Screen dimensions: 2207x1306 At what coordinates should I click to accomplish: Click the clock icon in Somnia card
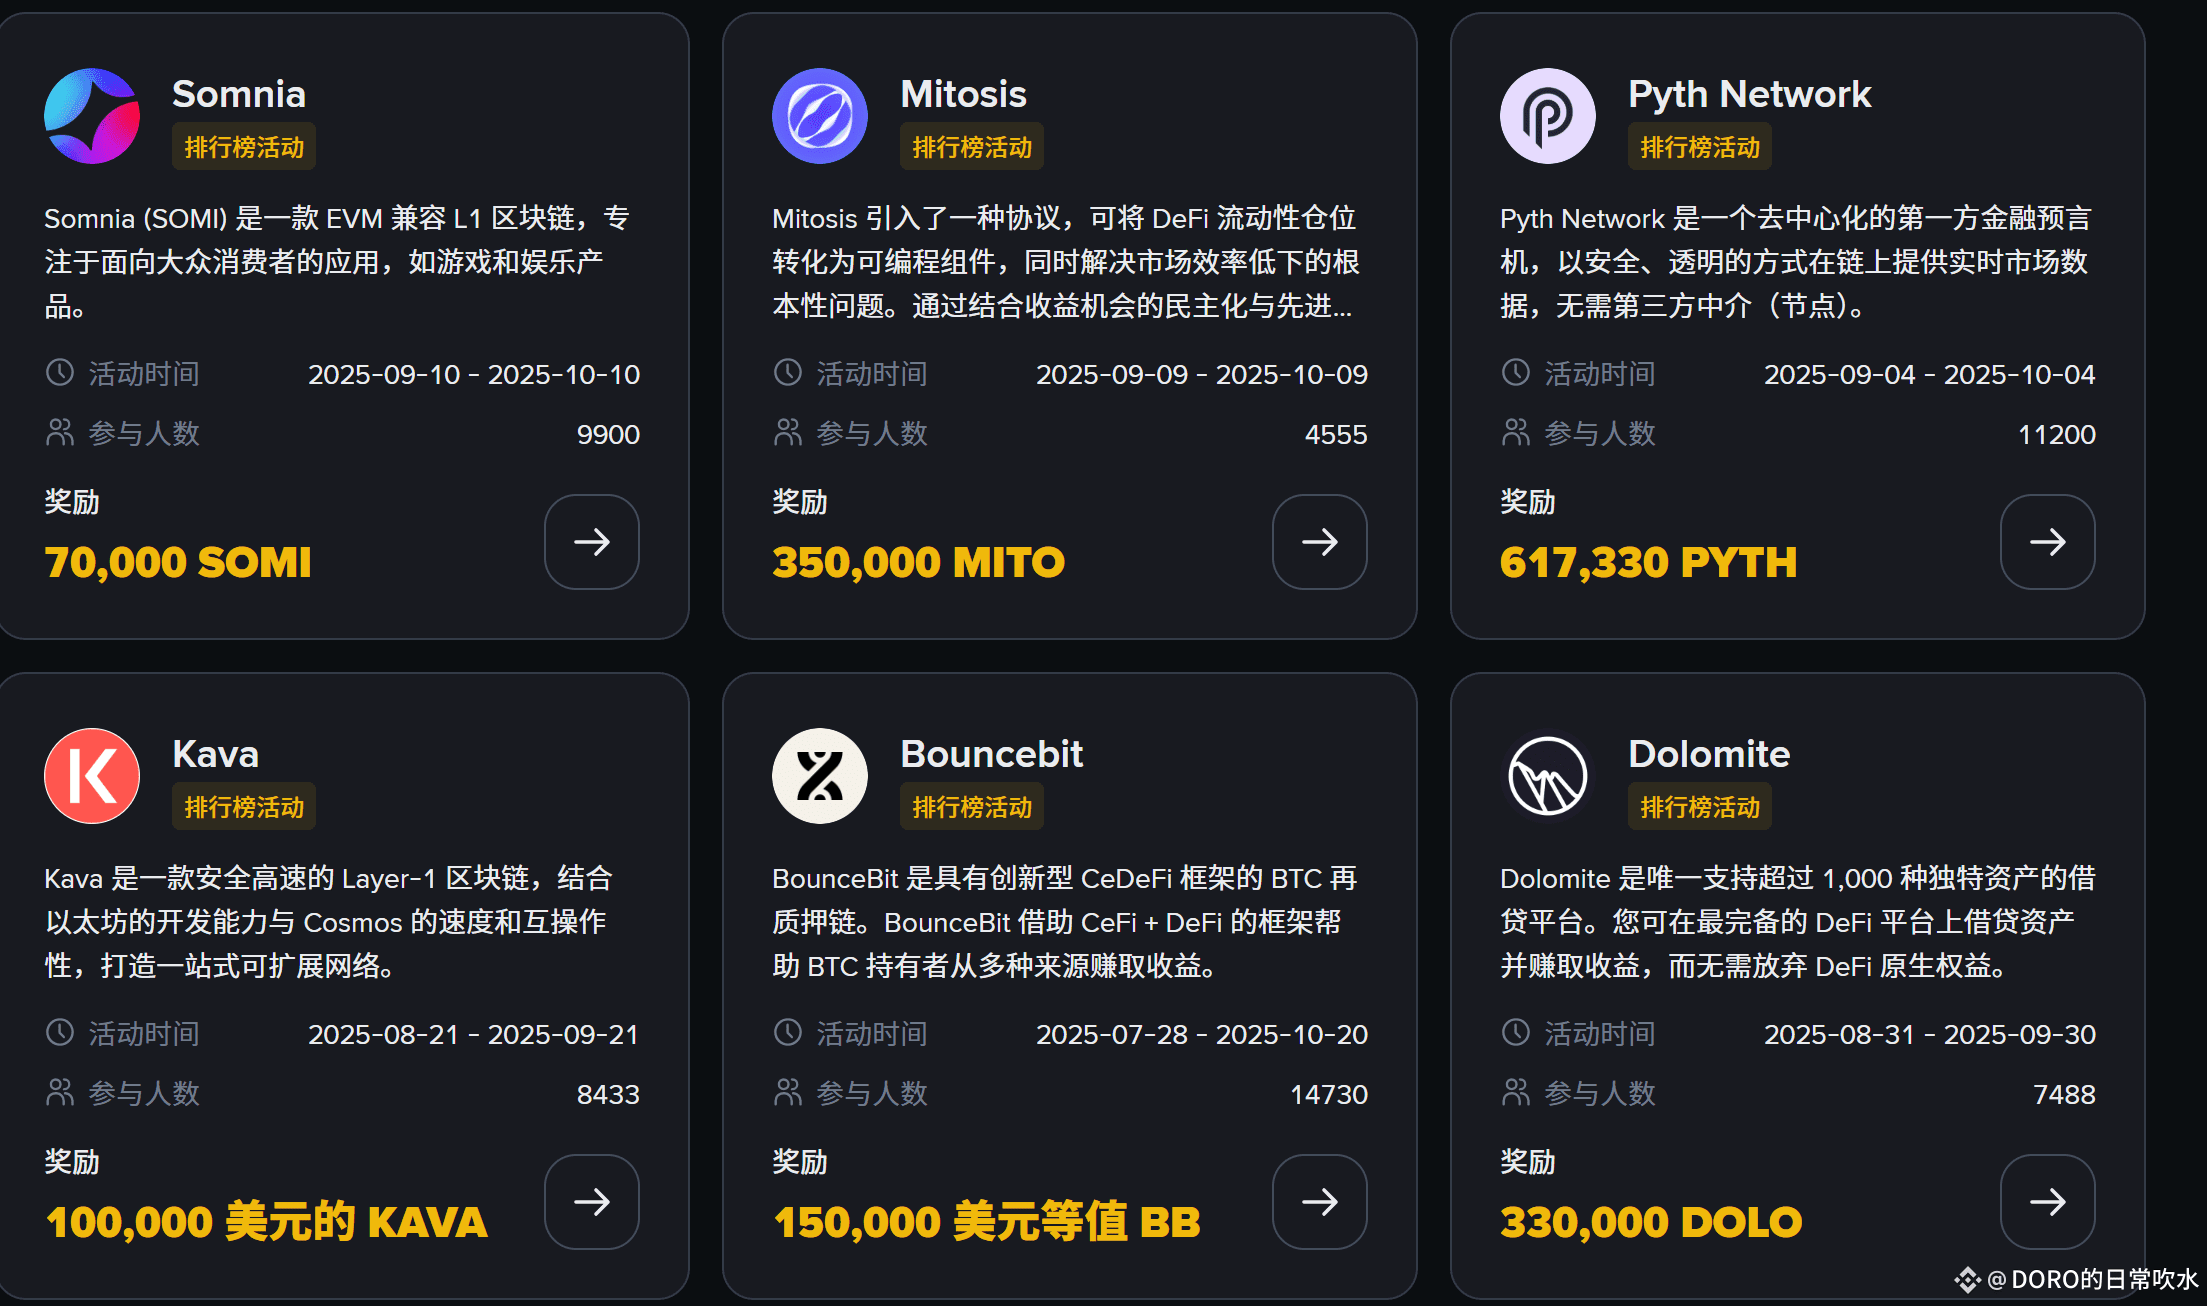pos(60,373)
